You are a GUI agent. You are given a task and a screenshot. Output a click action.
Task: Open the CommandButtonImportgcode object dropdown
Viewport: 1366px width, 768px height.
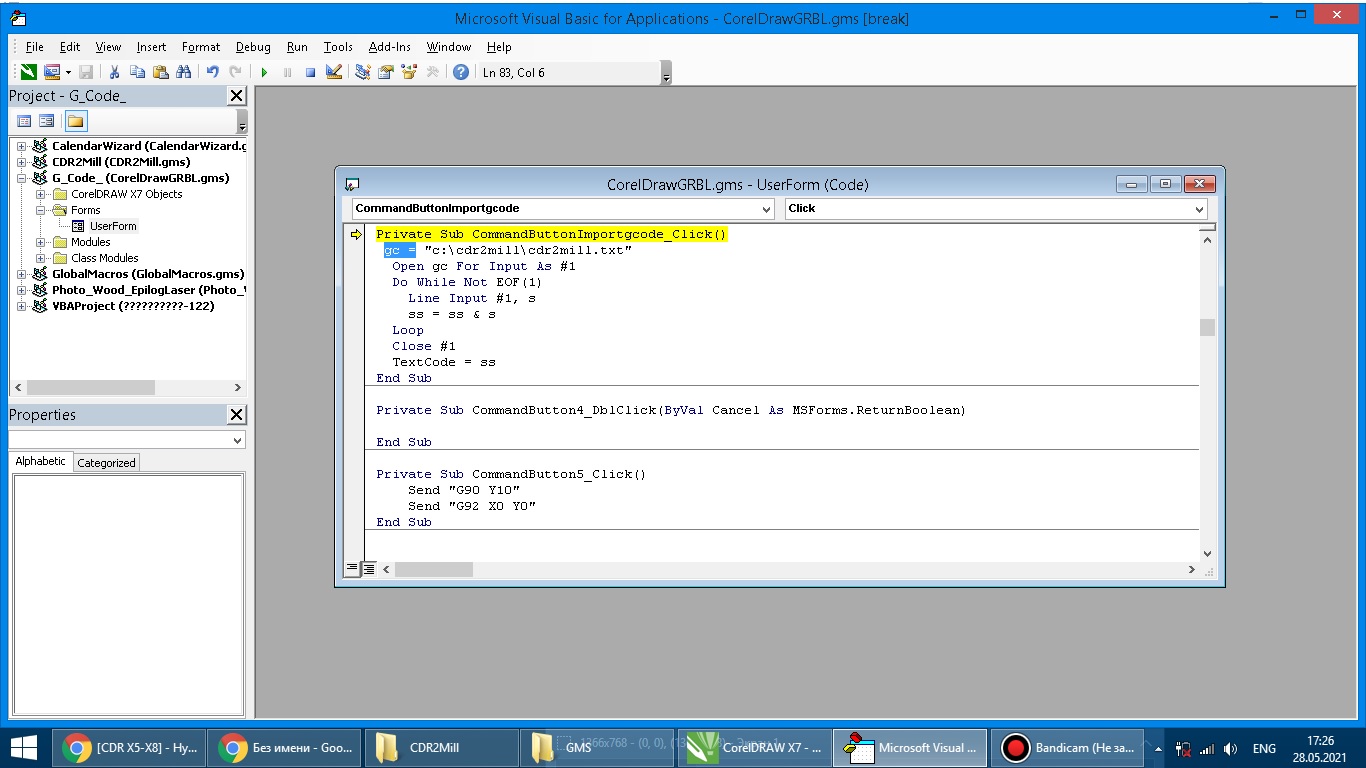tap(766, 209)
